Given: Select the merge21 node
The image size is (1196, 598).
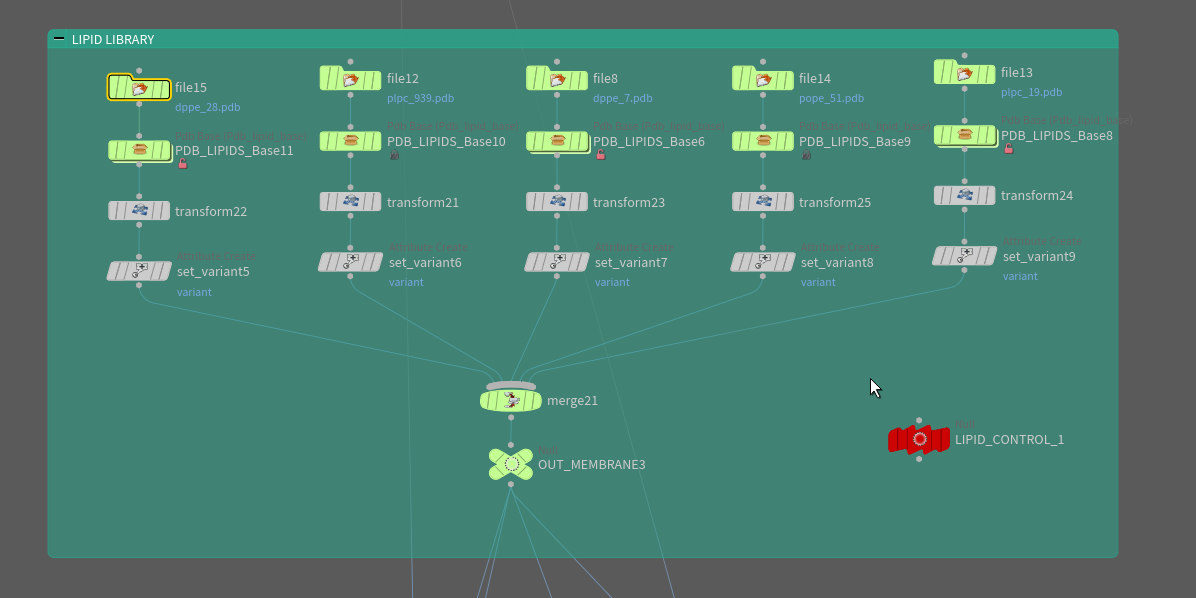Looking at the screenshot, I should point(511,400).
